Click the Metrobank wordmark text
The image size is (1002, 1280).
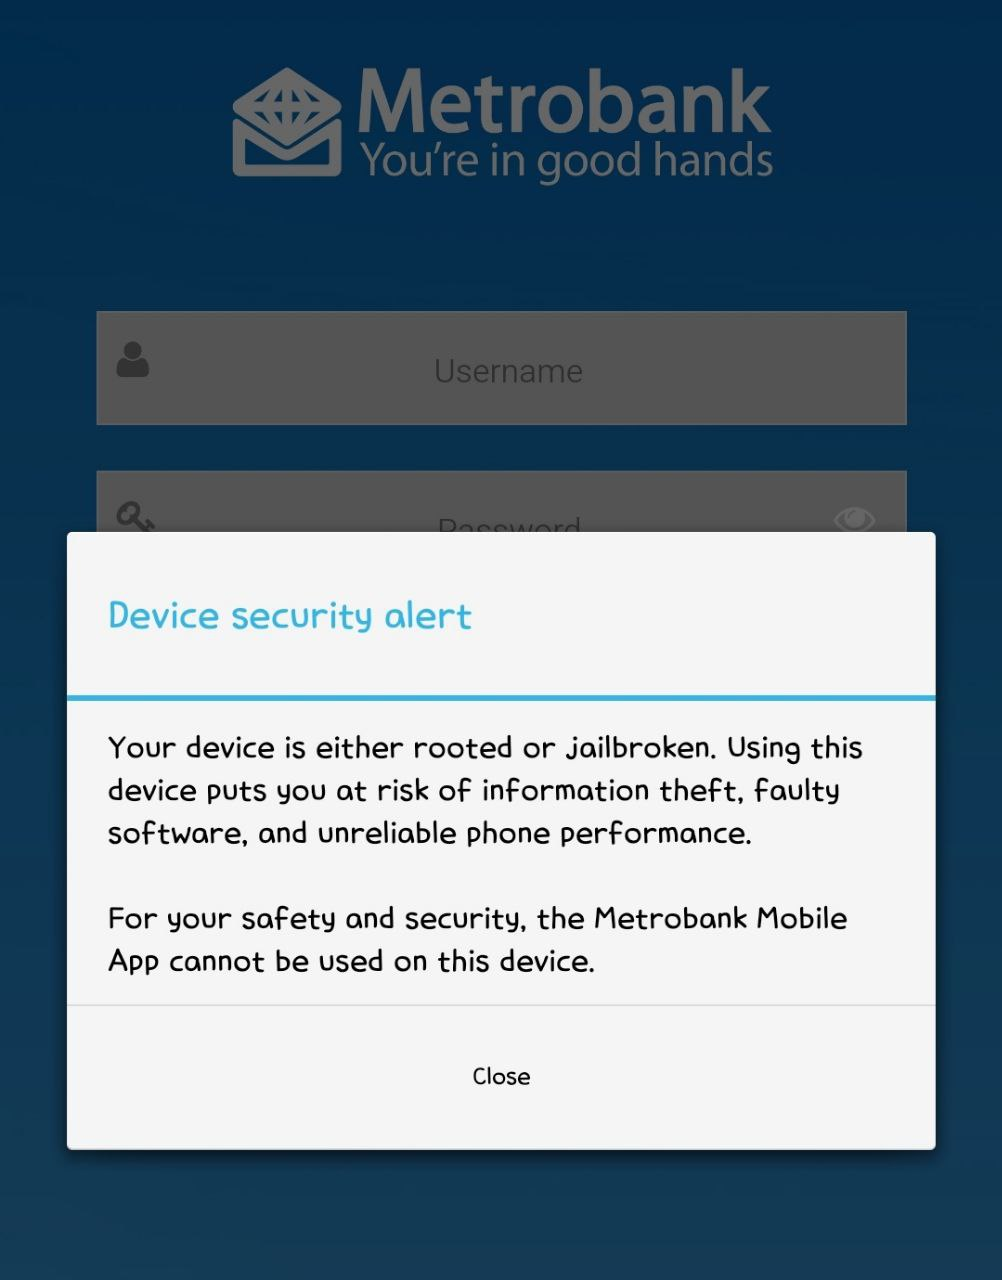[x=564, y=101]
